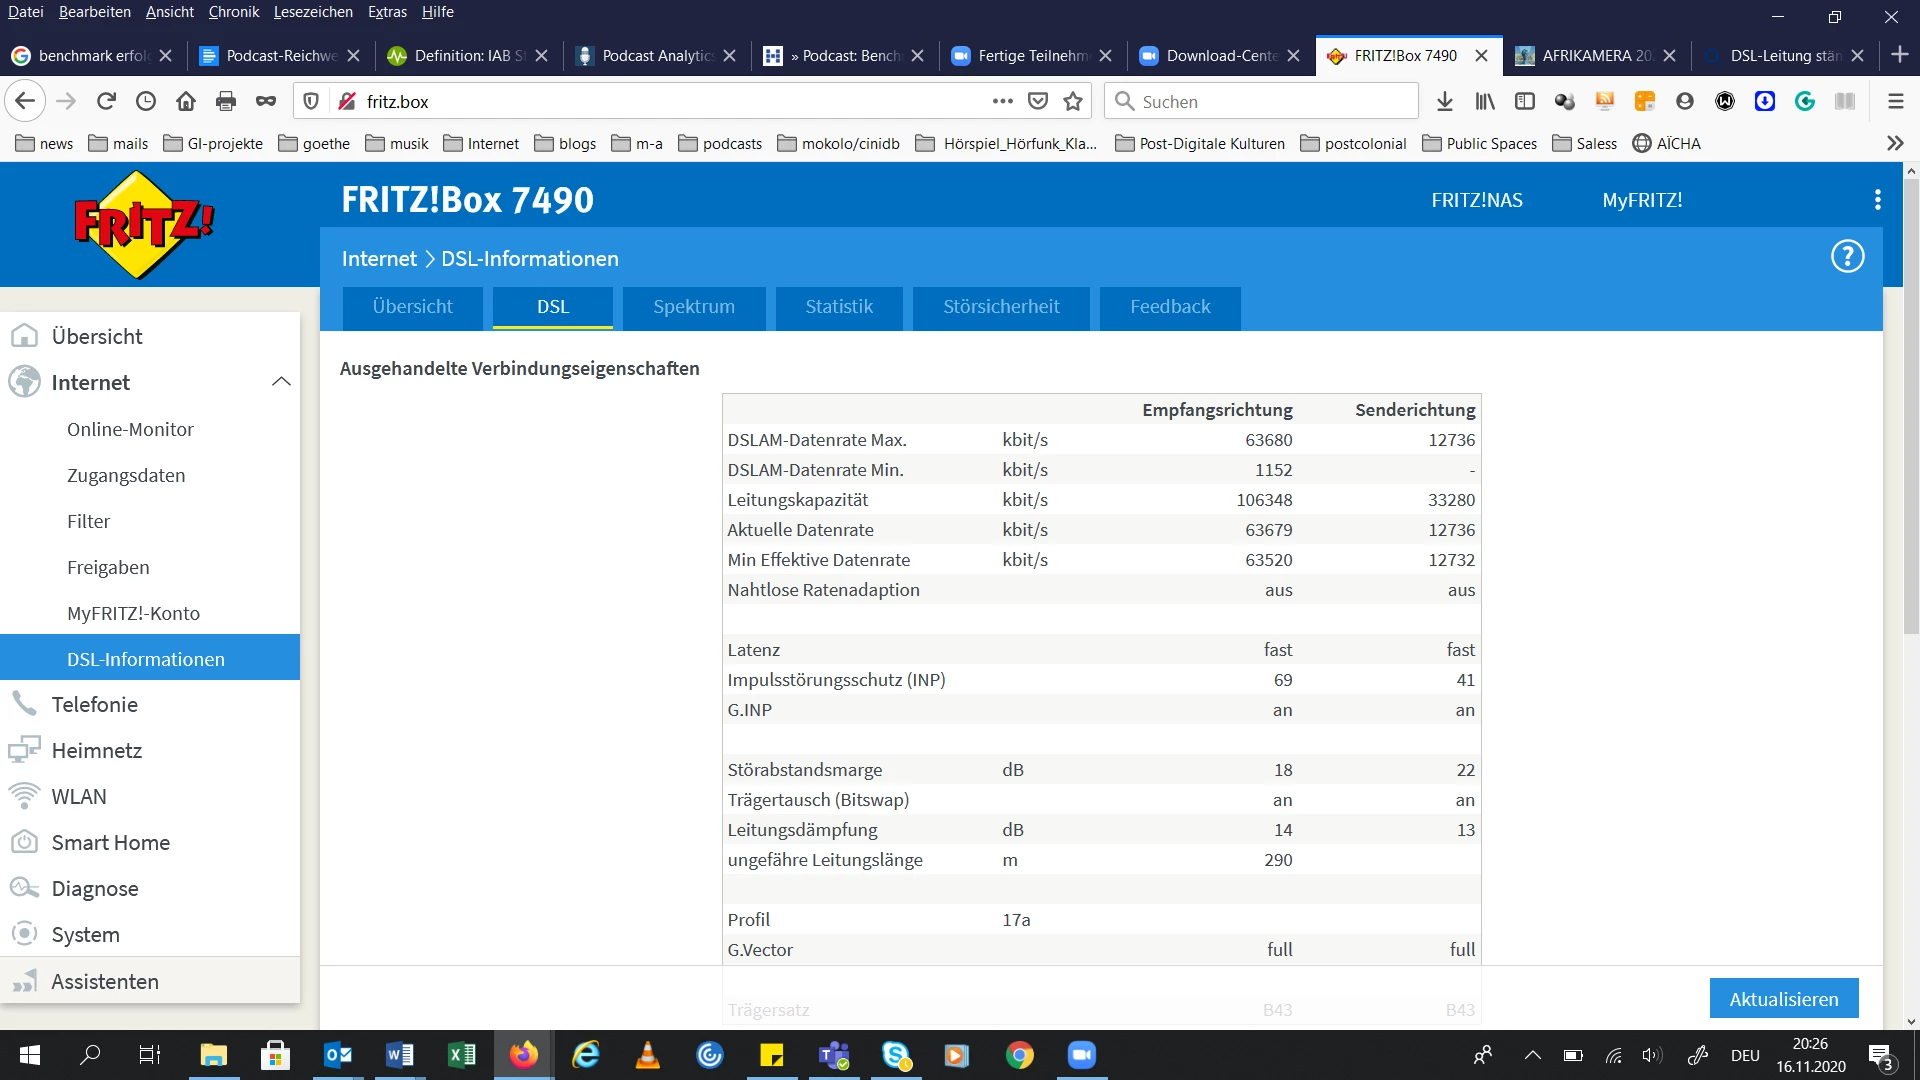Click the Smart Home icon in sidebar

pyautogui.click(x=24, y=842)
